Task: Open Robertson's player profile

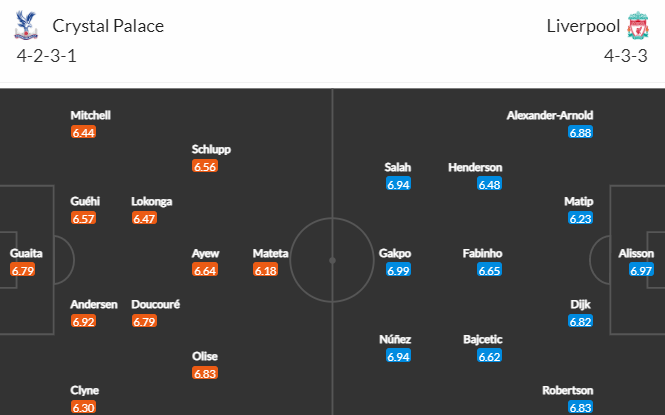Action: coord(567,390)
